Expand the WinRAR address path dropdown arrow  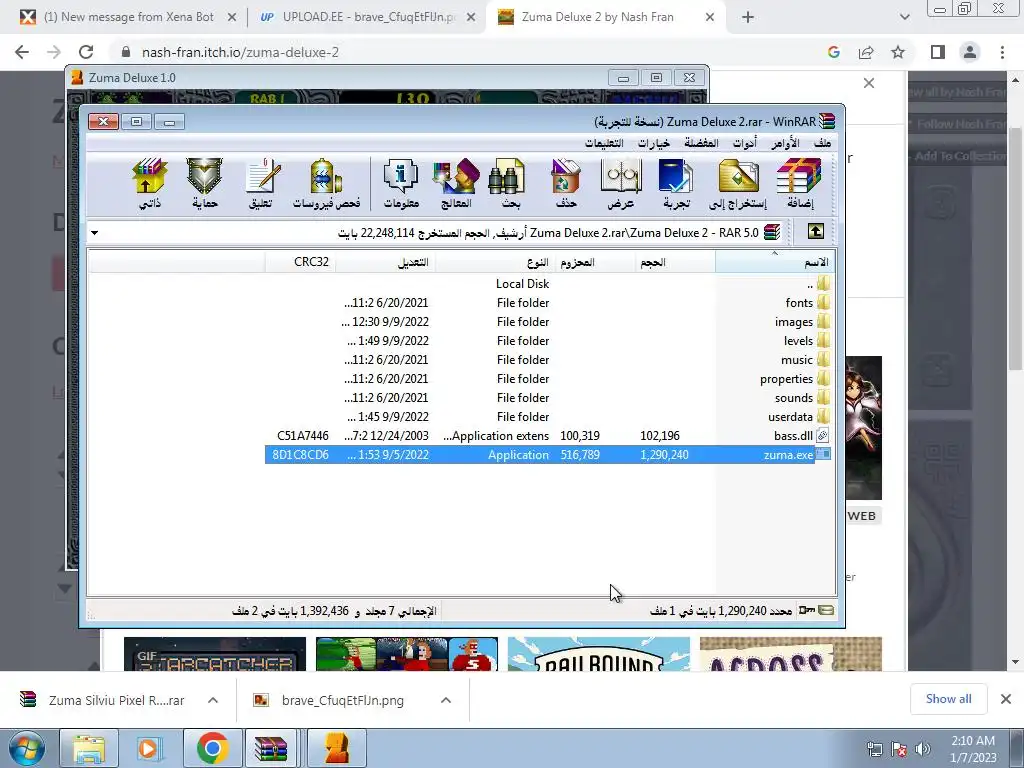95,232
